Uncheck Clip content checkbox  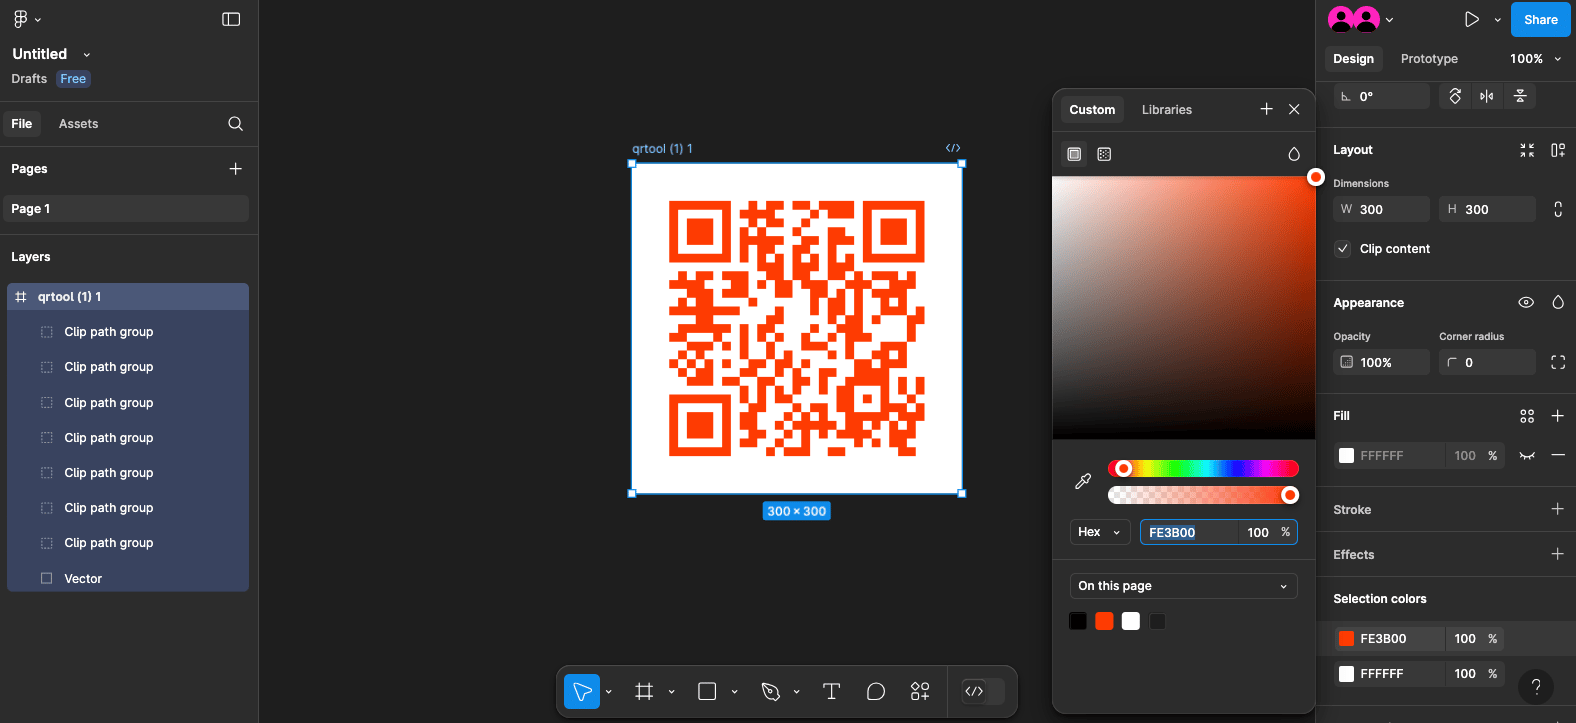(1343, 249)
